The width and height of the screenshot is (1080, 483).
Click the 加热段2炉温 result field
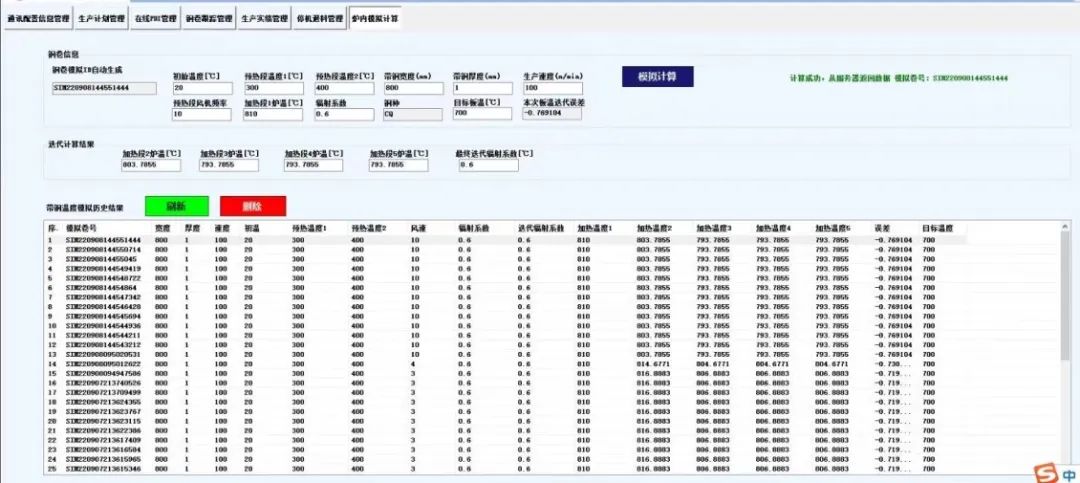click(151, 165)
